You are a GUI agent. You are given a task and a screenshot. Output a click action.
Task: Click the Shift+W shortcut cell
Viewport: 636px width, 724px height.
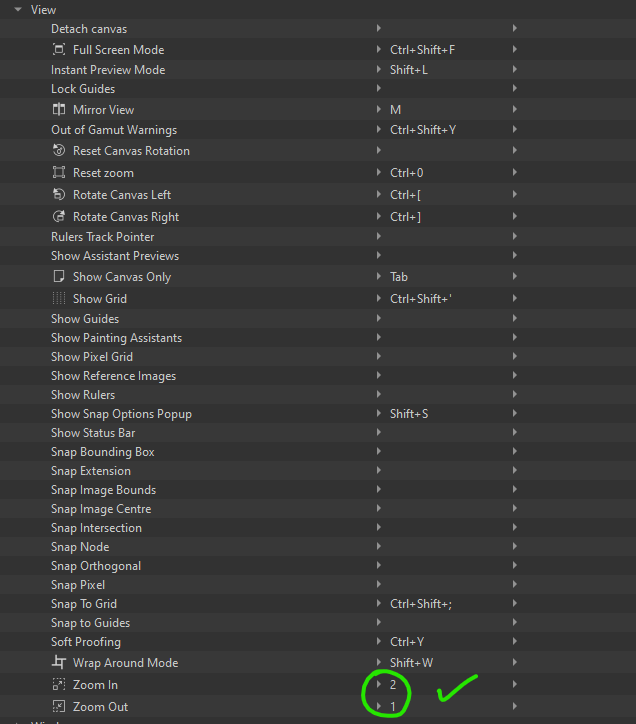point(412,663)
